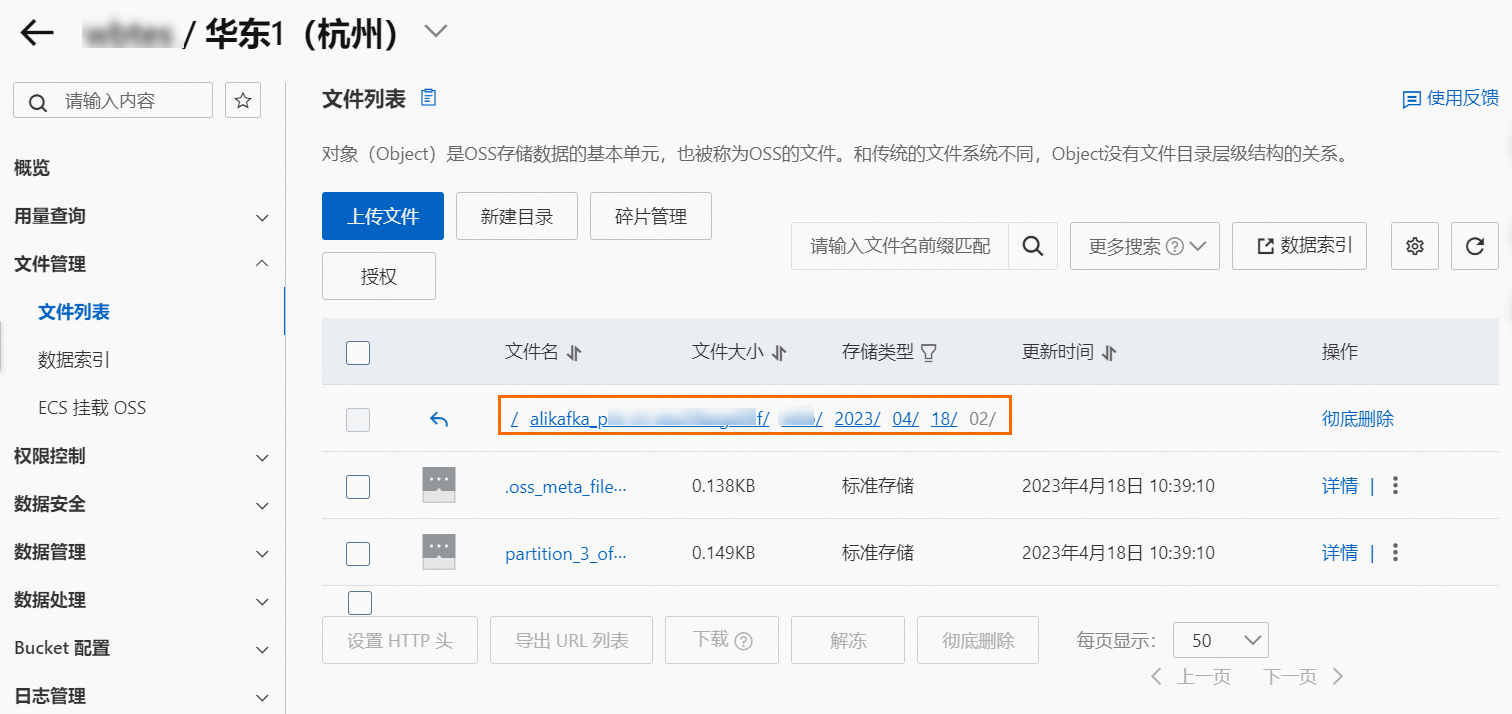Screen dimensions: 1512x714
Task: Click the 碎片管理 button
Action: pyautogui.click(x=651, y=216)
